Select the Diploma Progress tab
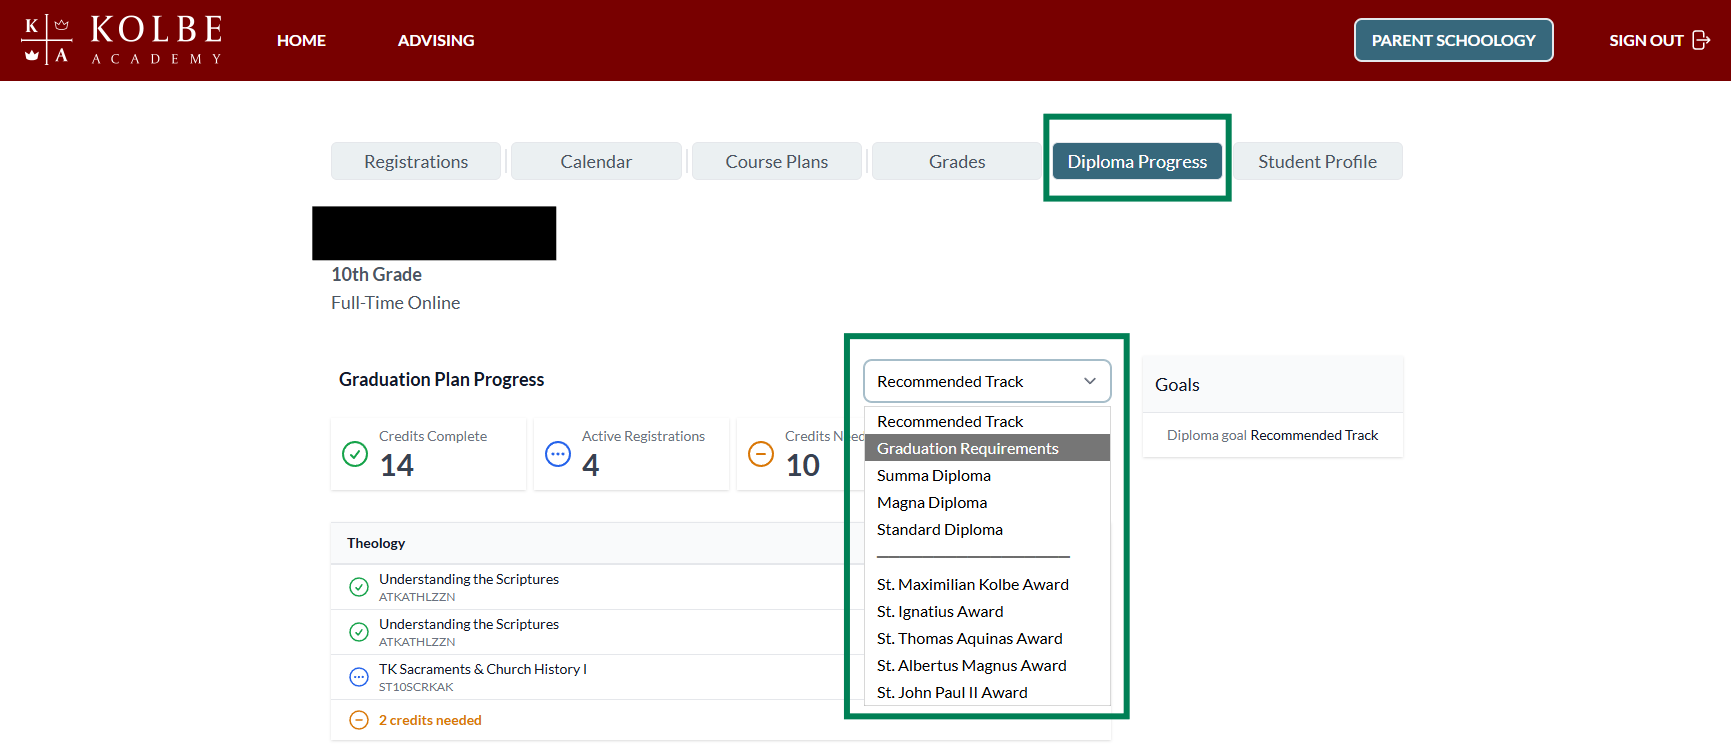Screen dimensions: 1731x751 coord(1137,161)
